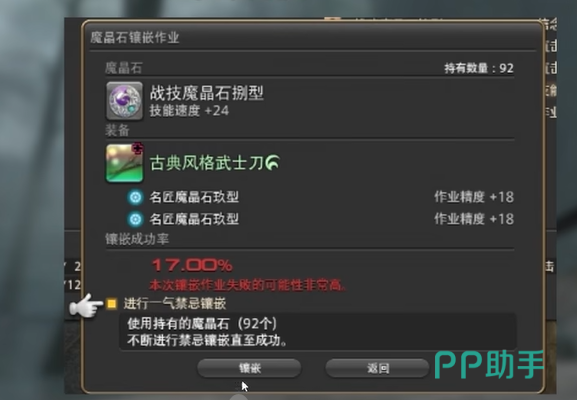Click the white pointing hand cursor icon
577x400 pixels.
[86, 305]
